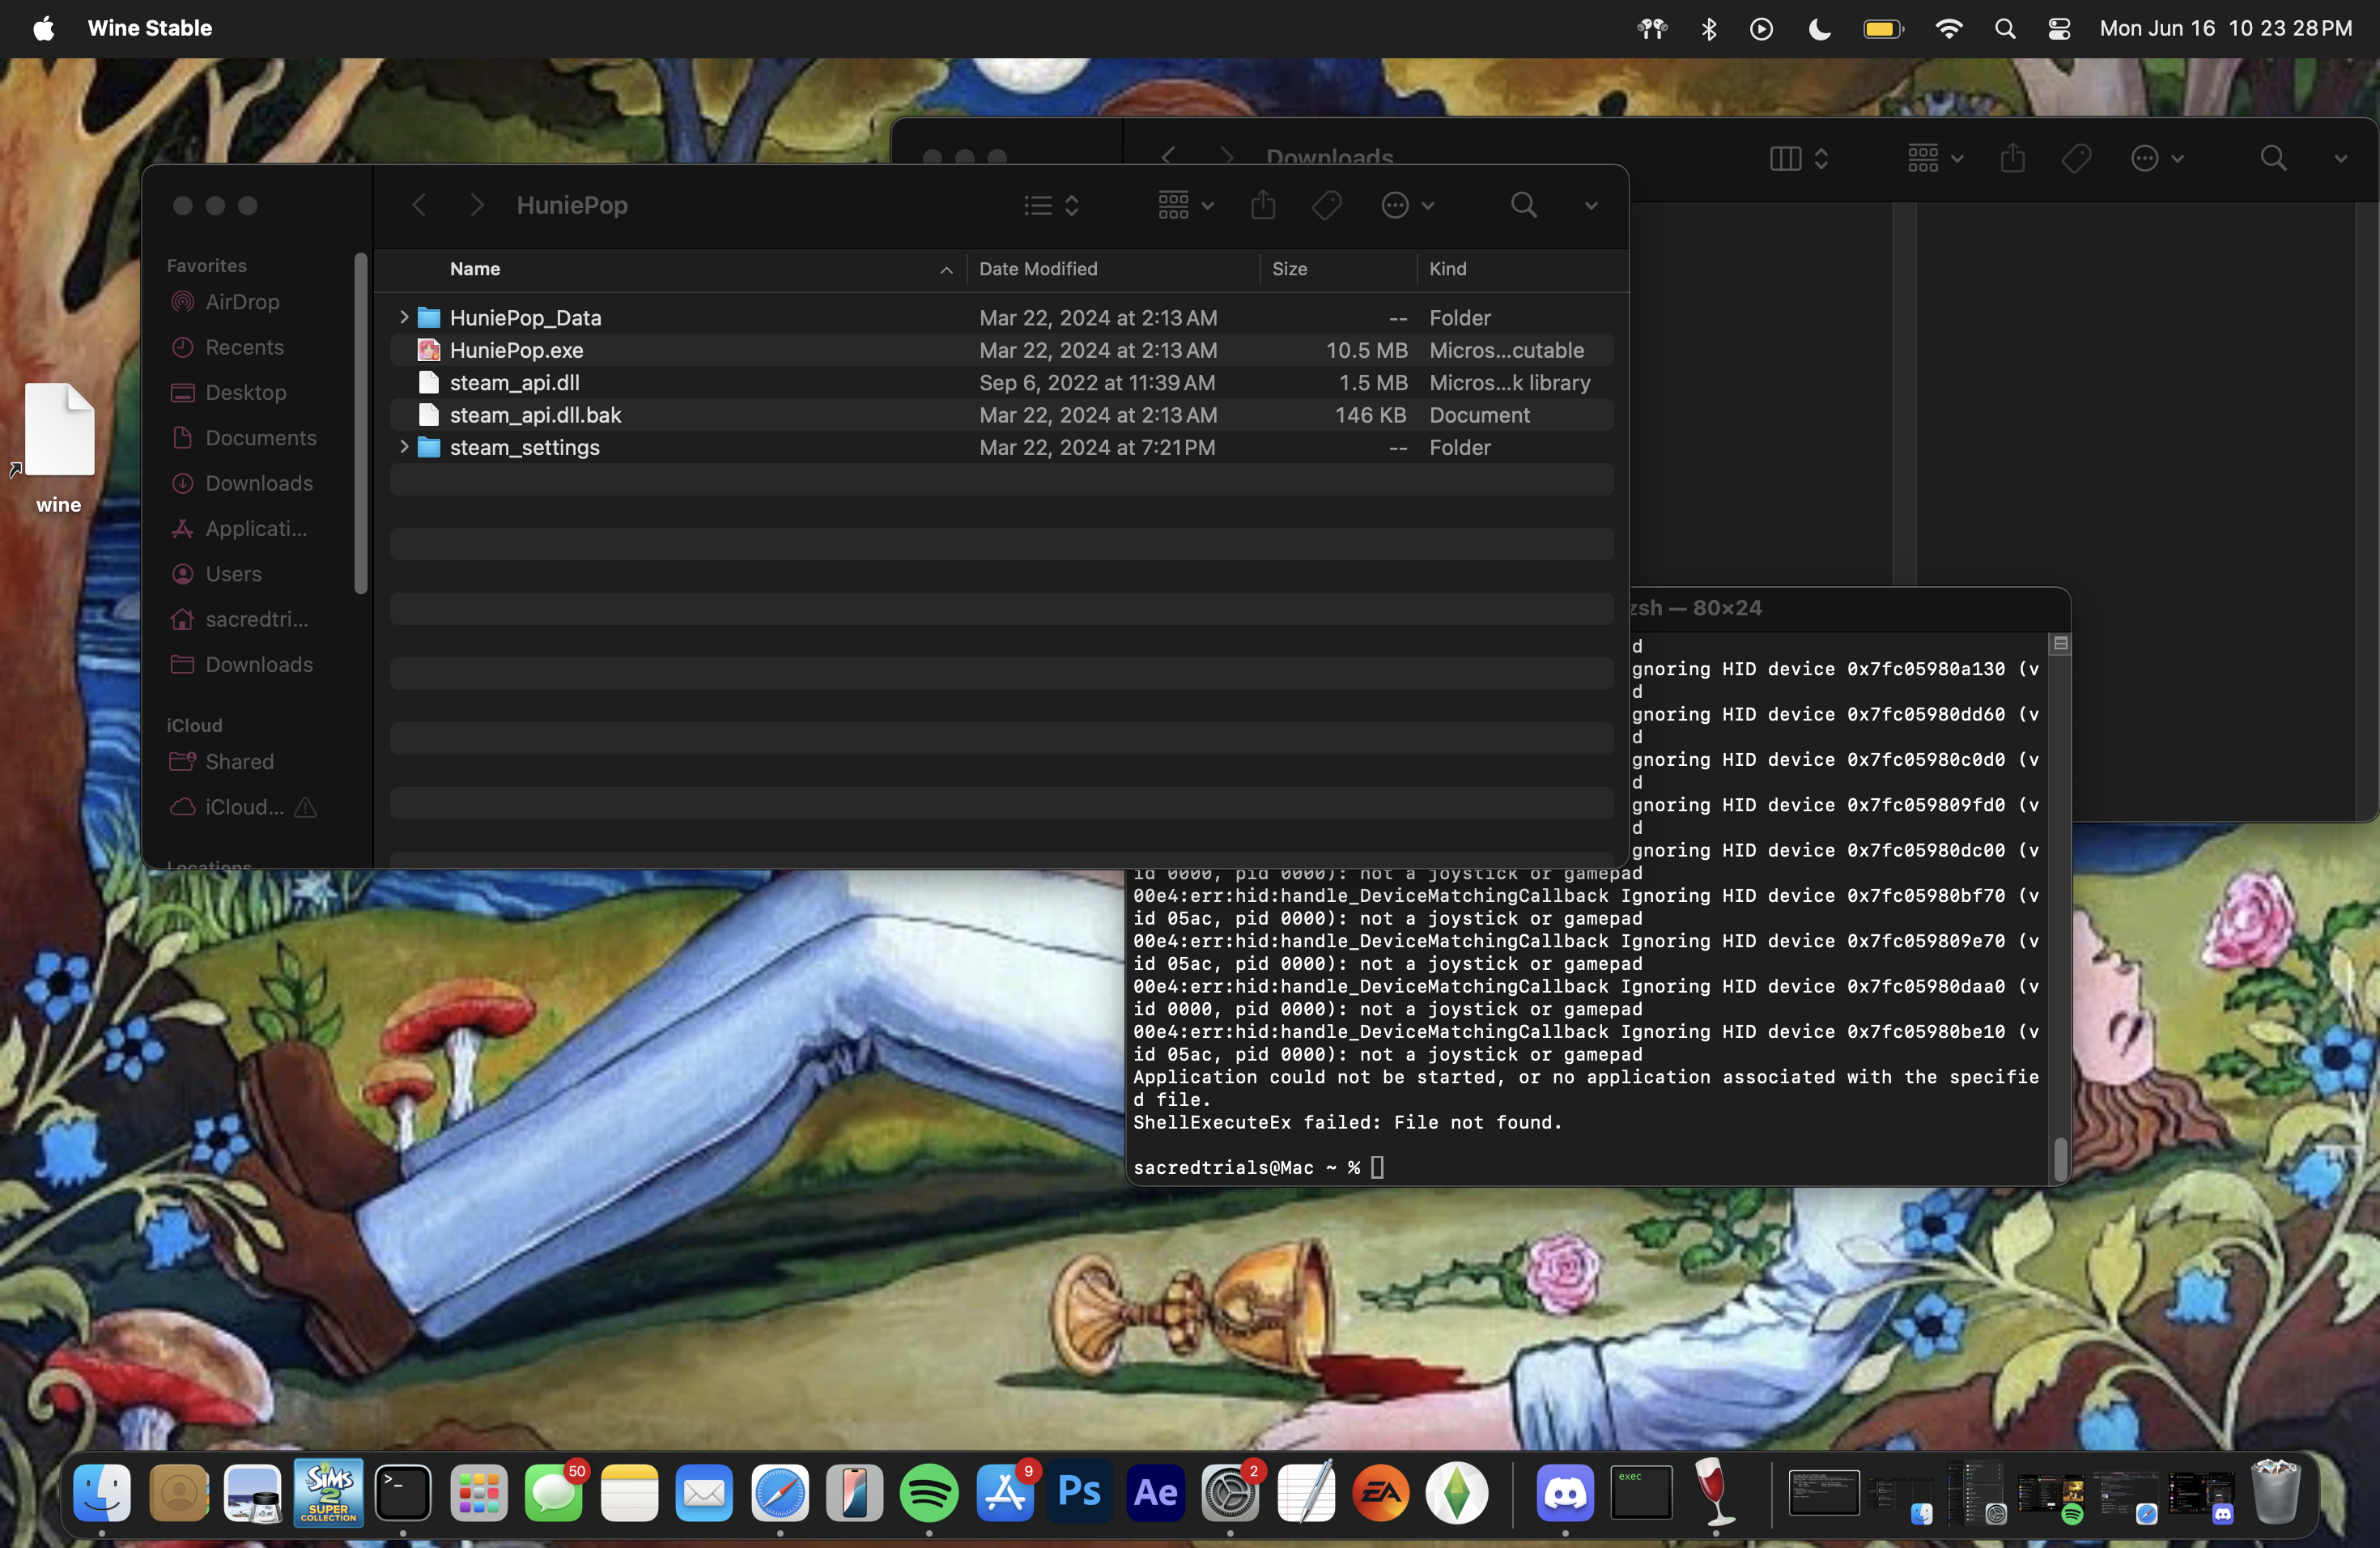This screenshot has width=2380, height=1548.
Task: Open TextEdit in the dock
Action: click(1306, 1493)
